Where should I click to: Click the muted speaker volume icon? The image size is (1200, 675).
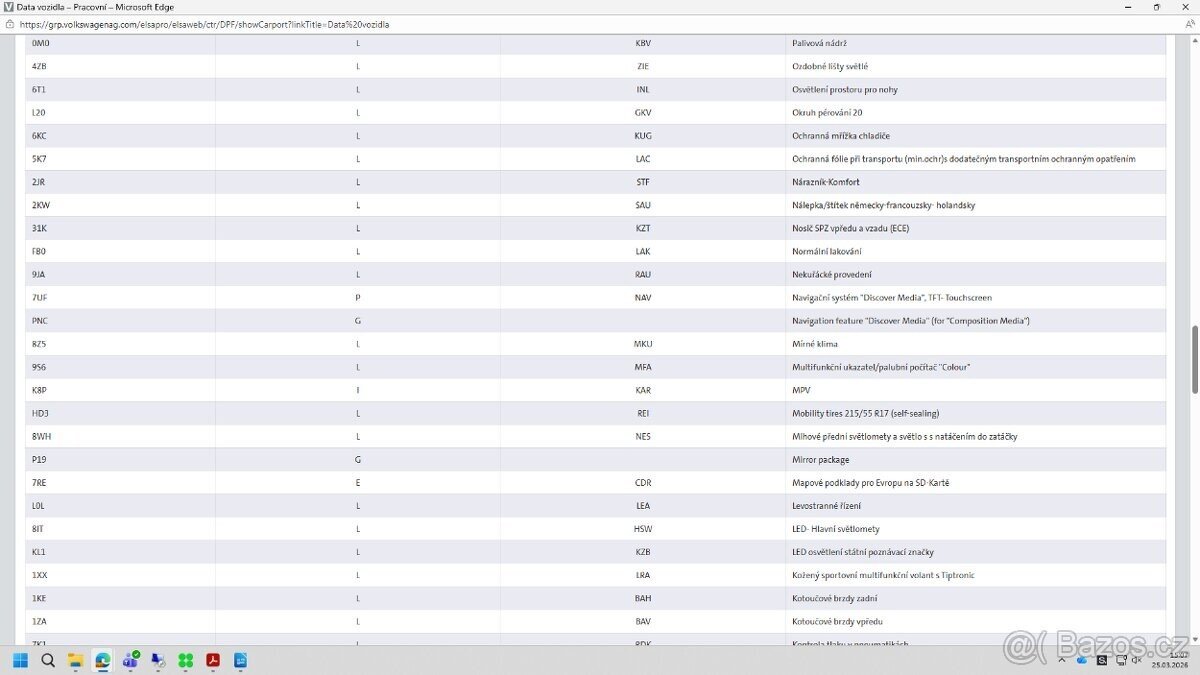tap(1137, 660)
